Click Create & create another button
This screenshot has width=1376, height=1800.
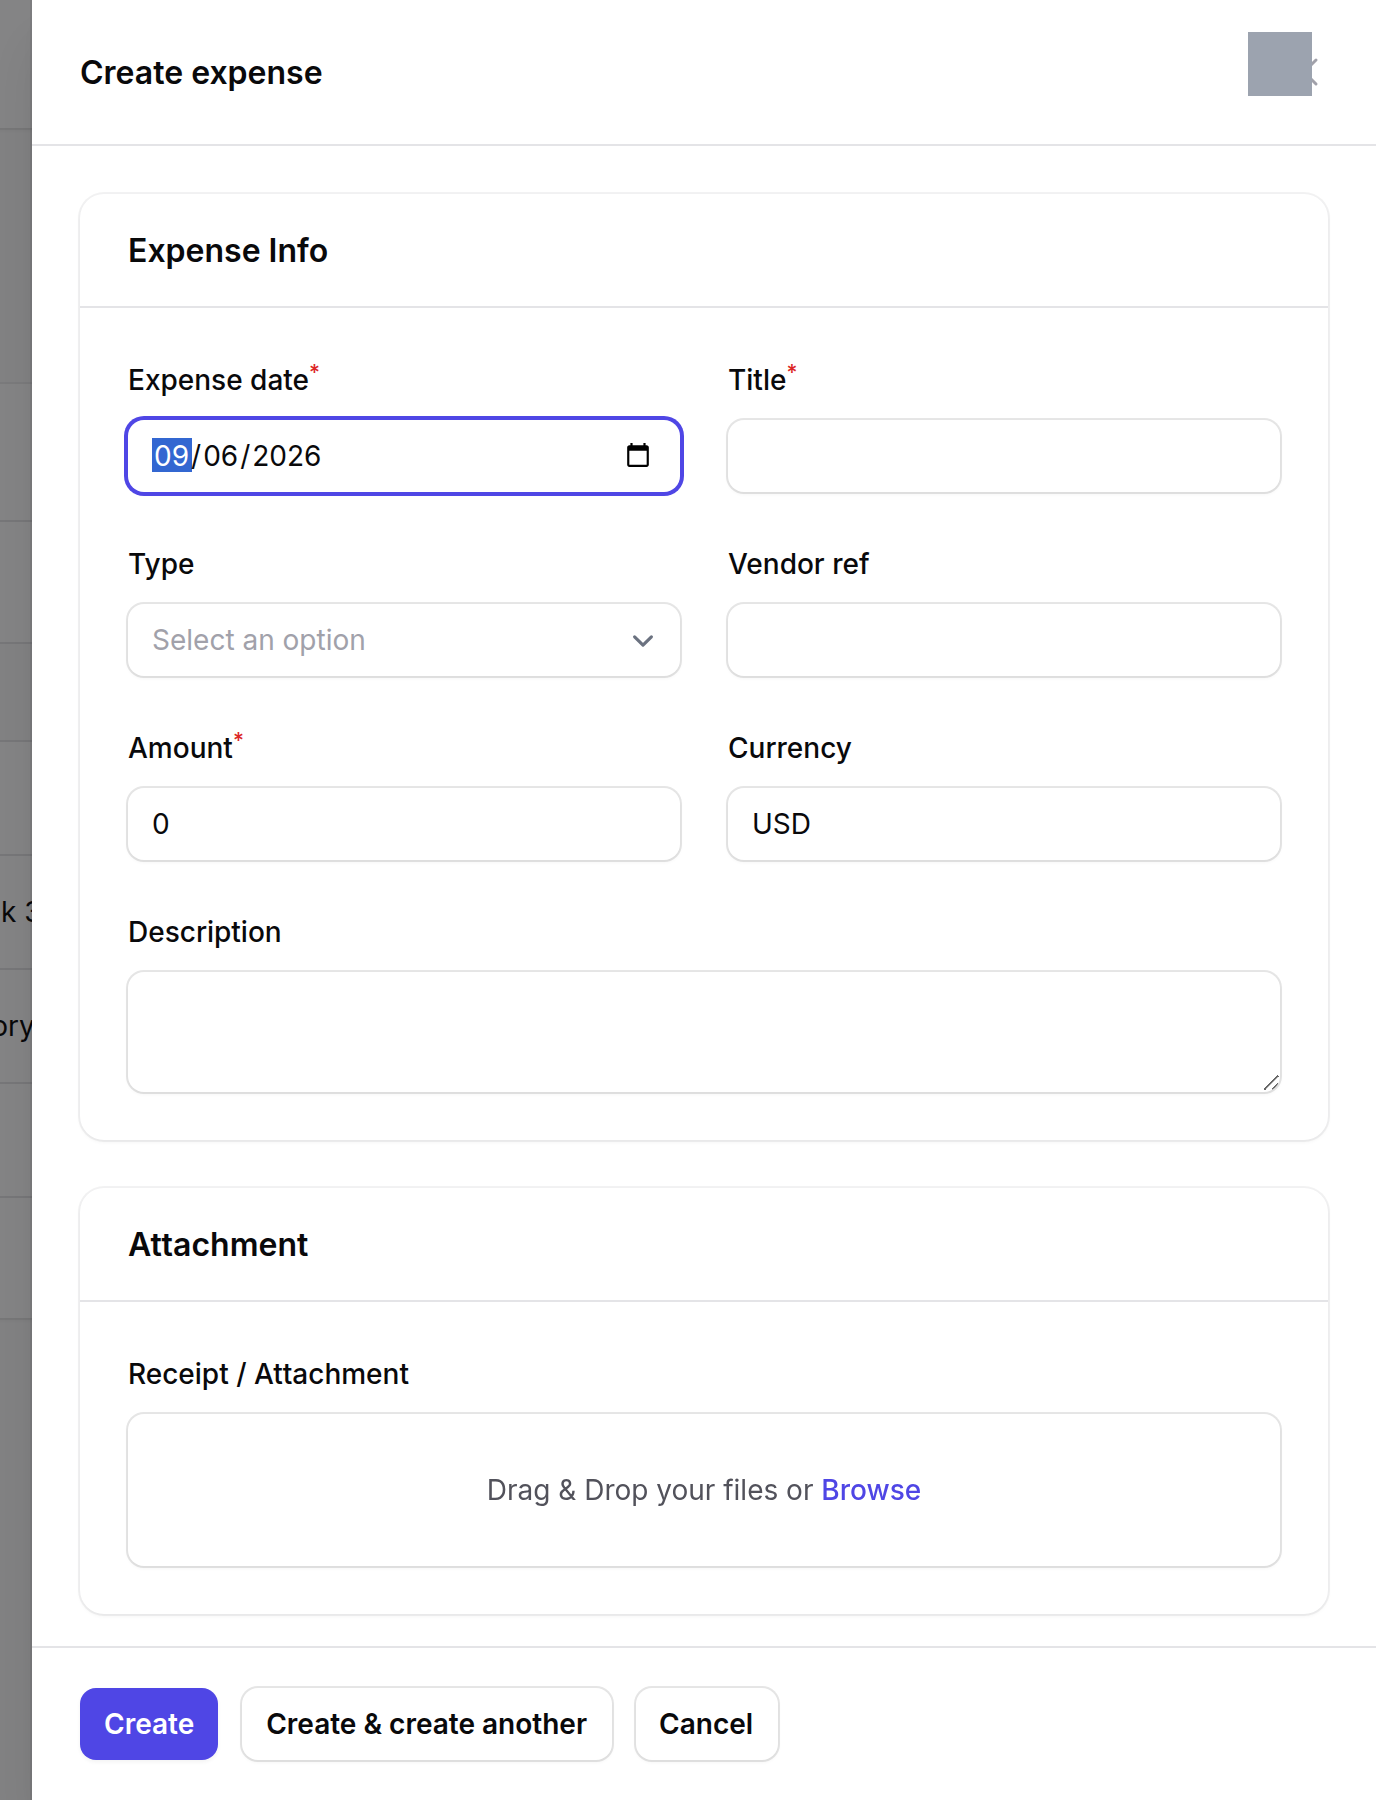tap(427, 1724)
